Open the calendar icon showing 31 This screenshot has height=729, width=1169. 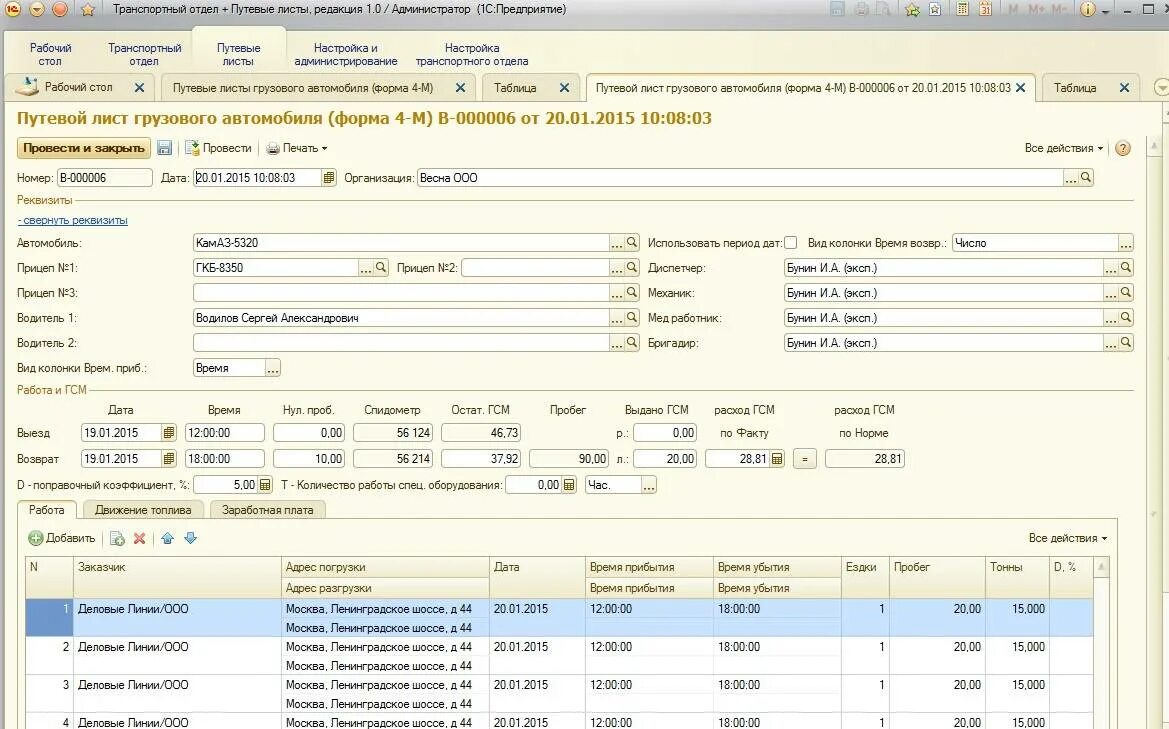(x=985, y=10)
